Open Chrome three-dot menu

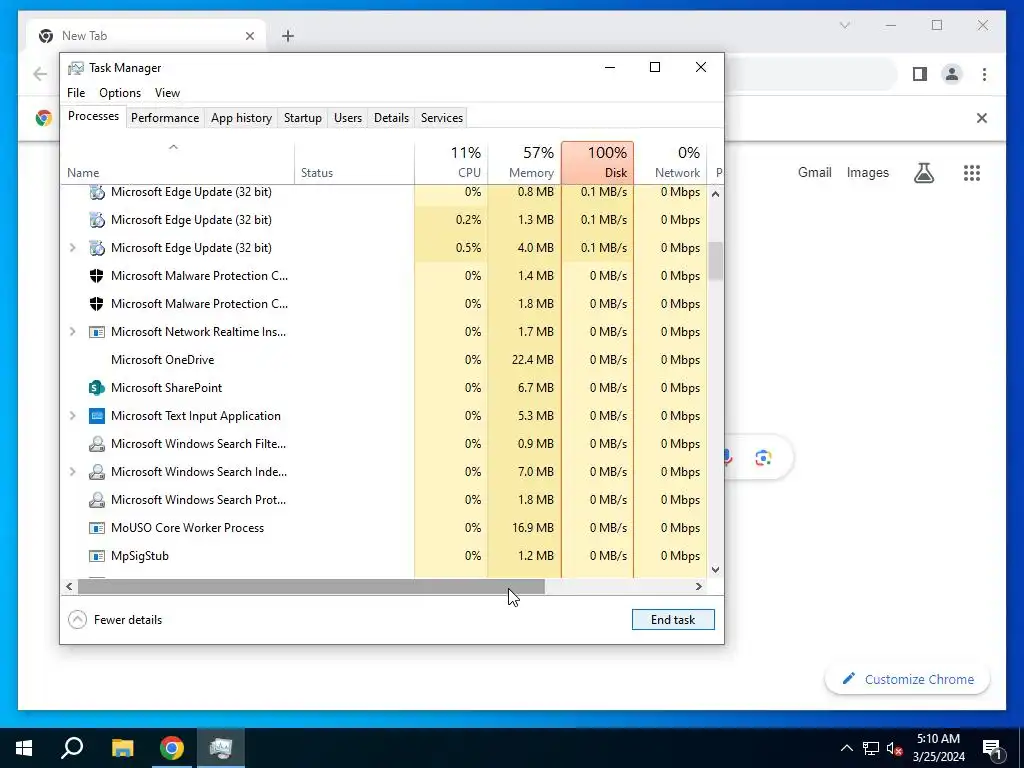(984, 74)
